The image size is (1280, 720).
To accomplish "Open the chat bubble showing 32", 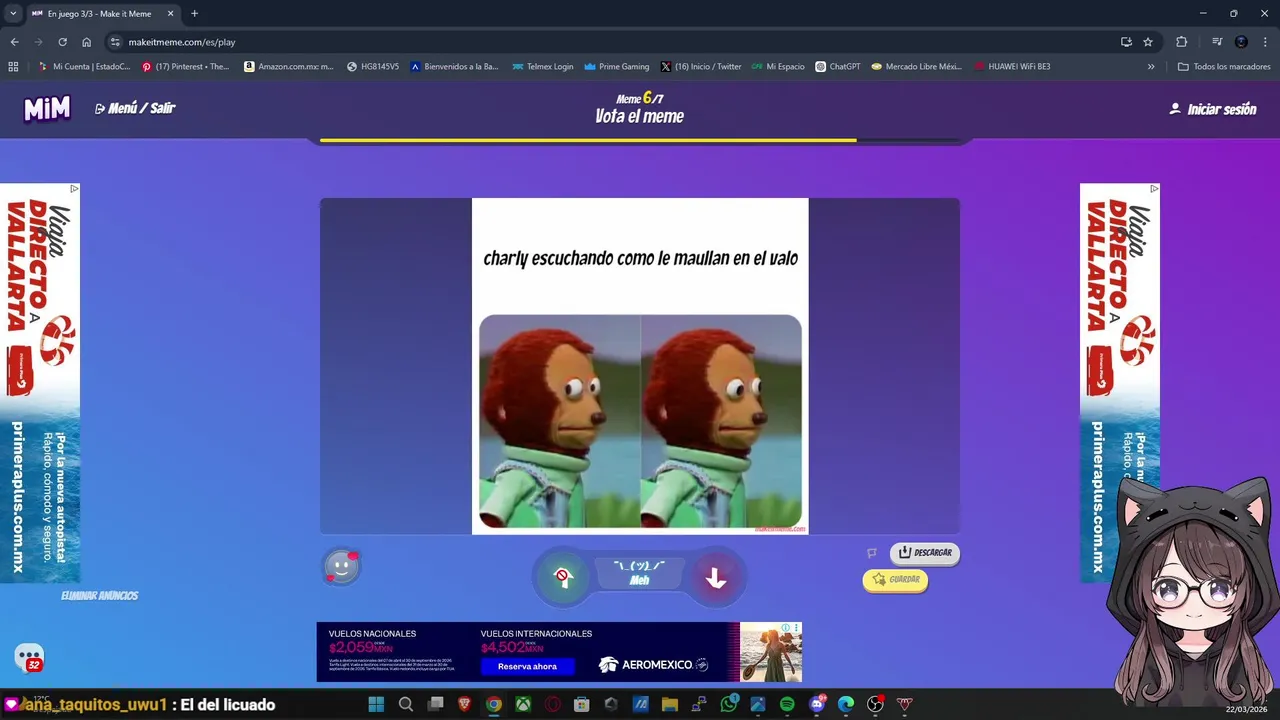I will (29, 658).
